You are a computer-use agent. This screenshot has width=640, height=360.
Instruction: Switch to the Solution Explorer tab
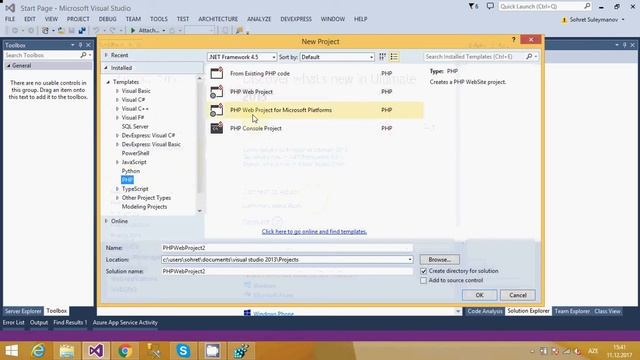(528, 311)
